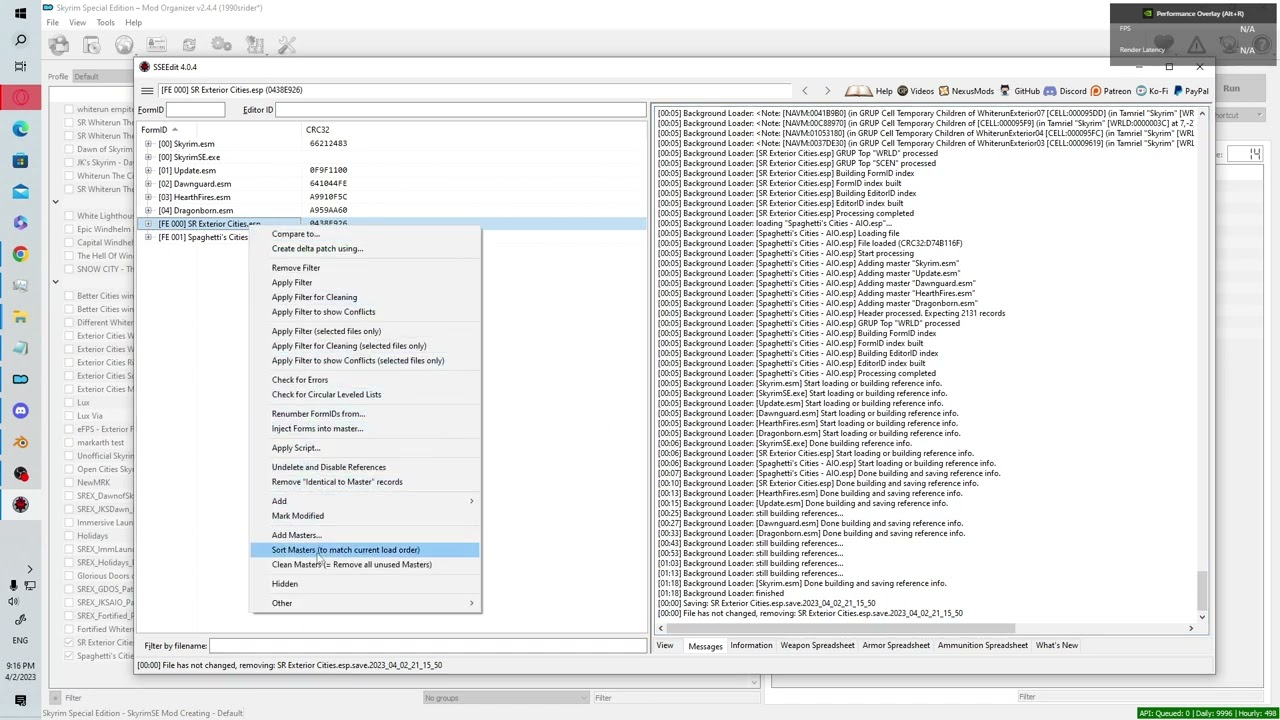Select Apply Filter for Cleaning entry
The image size is (1280, 720).
(x=365, y=297)
